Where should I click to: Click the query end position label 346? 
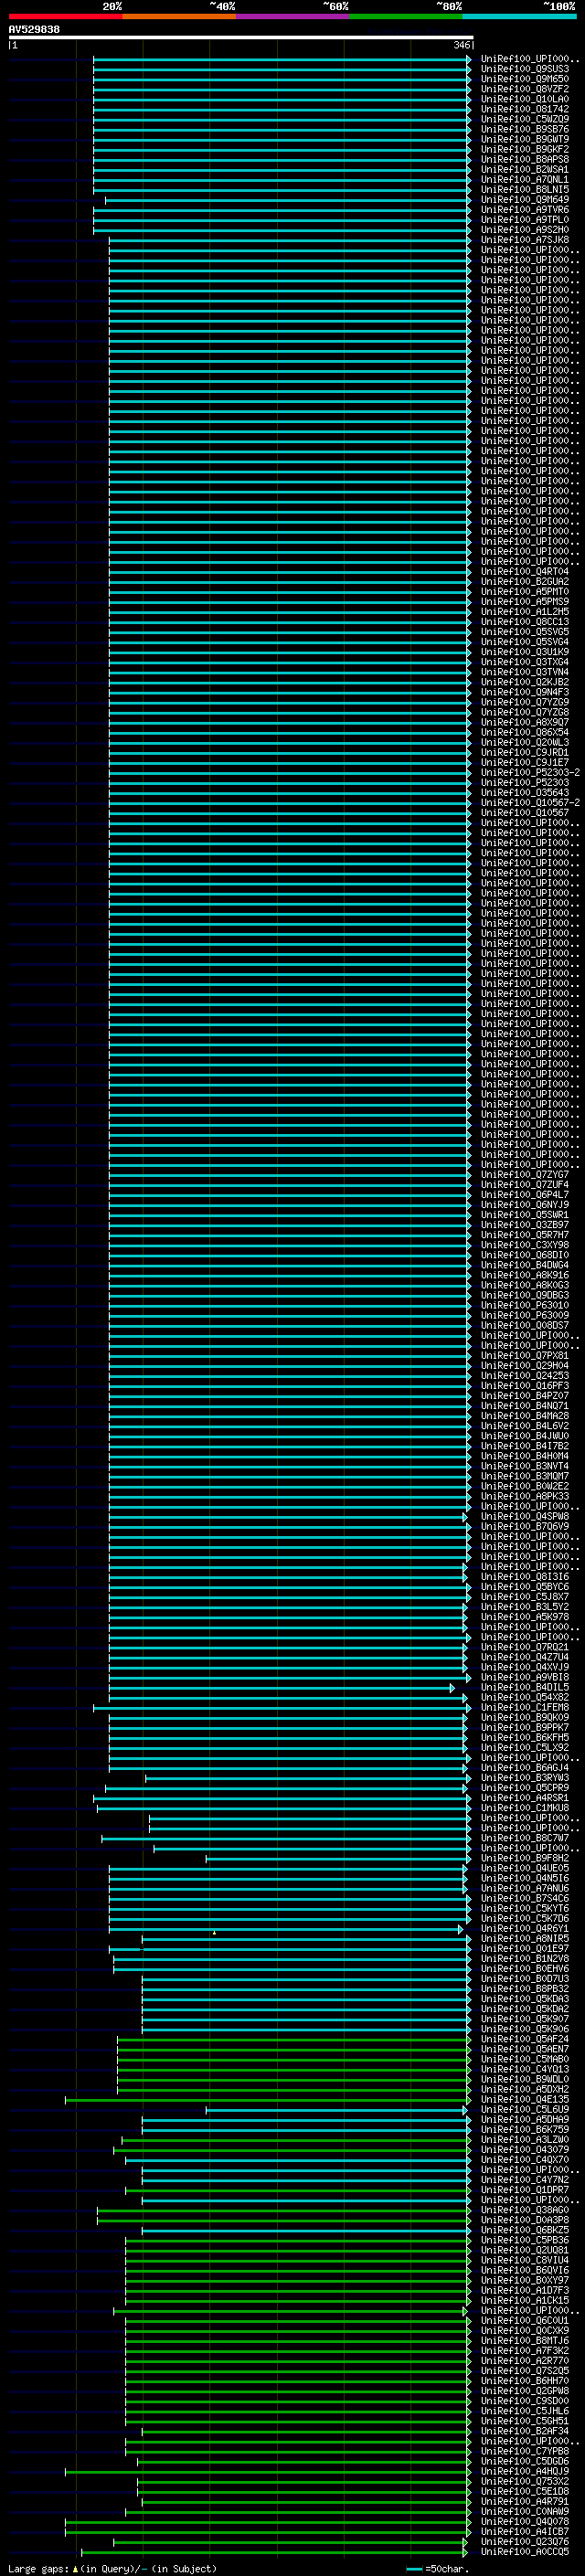(461, 45)
